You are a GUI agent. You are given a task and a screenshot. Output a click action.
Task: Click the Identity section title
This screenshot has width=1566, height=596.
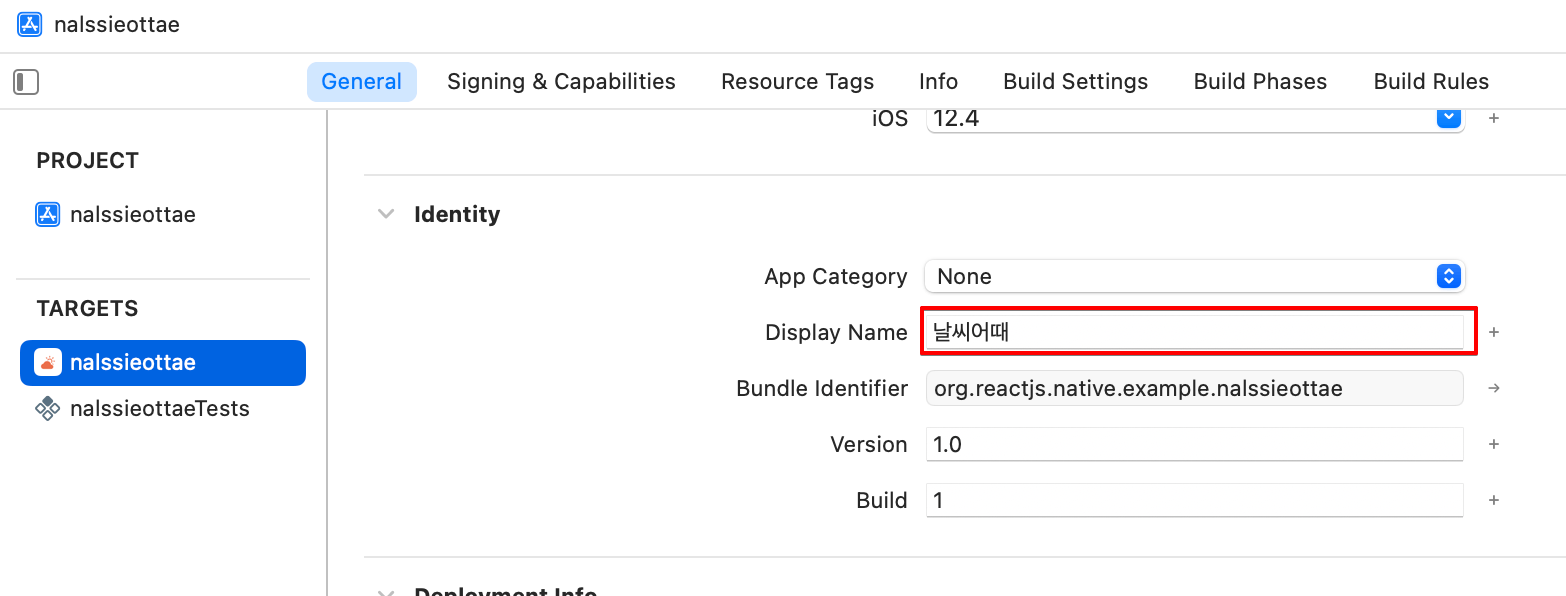(x=457, y=214)
